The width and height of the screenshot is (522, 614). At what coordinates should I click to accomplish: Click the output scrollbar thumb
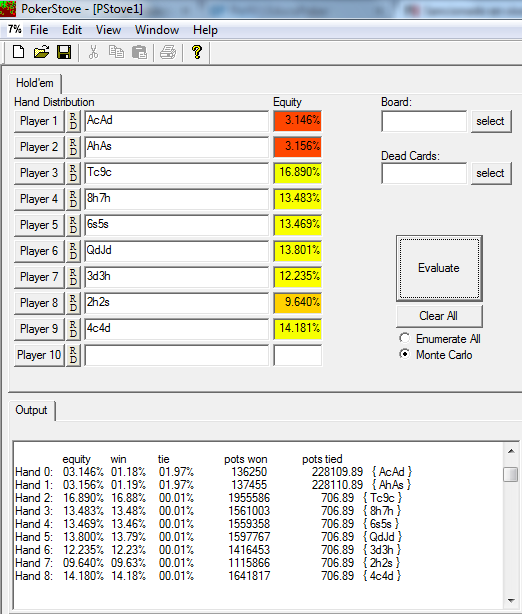click(x=511, y=474)
